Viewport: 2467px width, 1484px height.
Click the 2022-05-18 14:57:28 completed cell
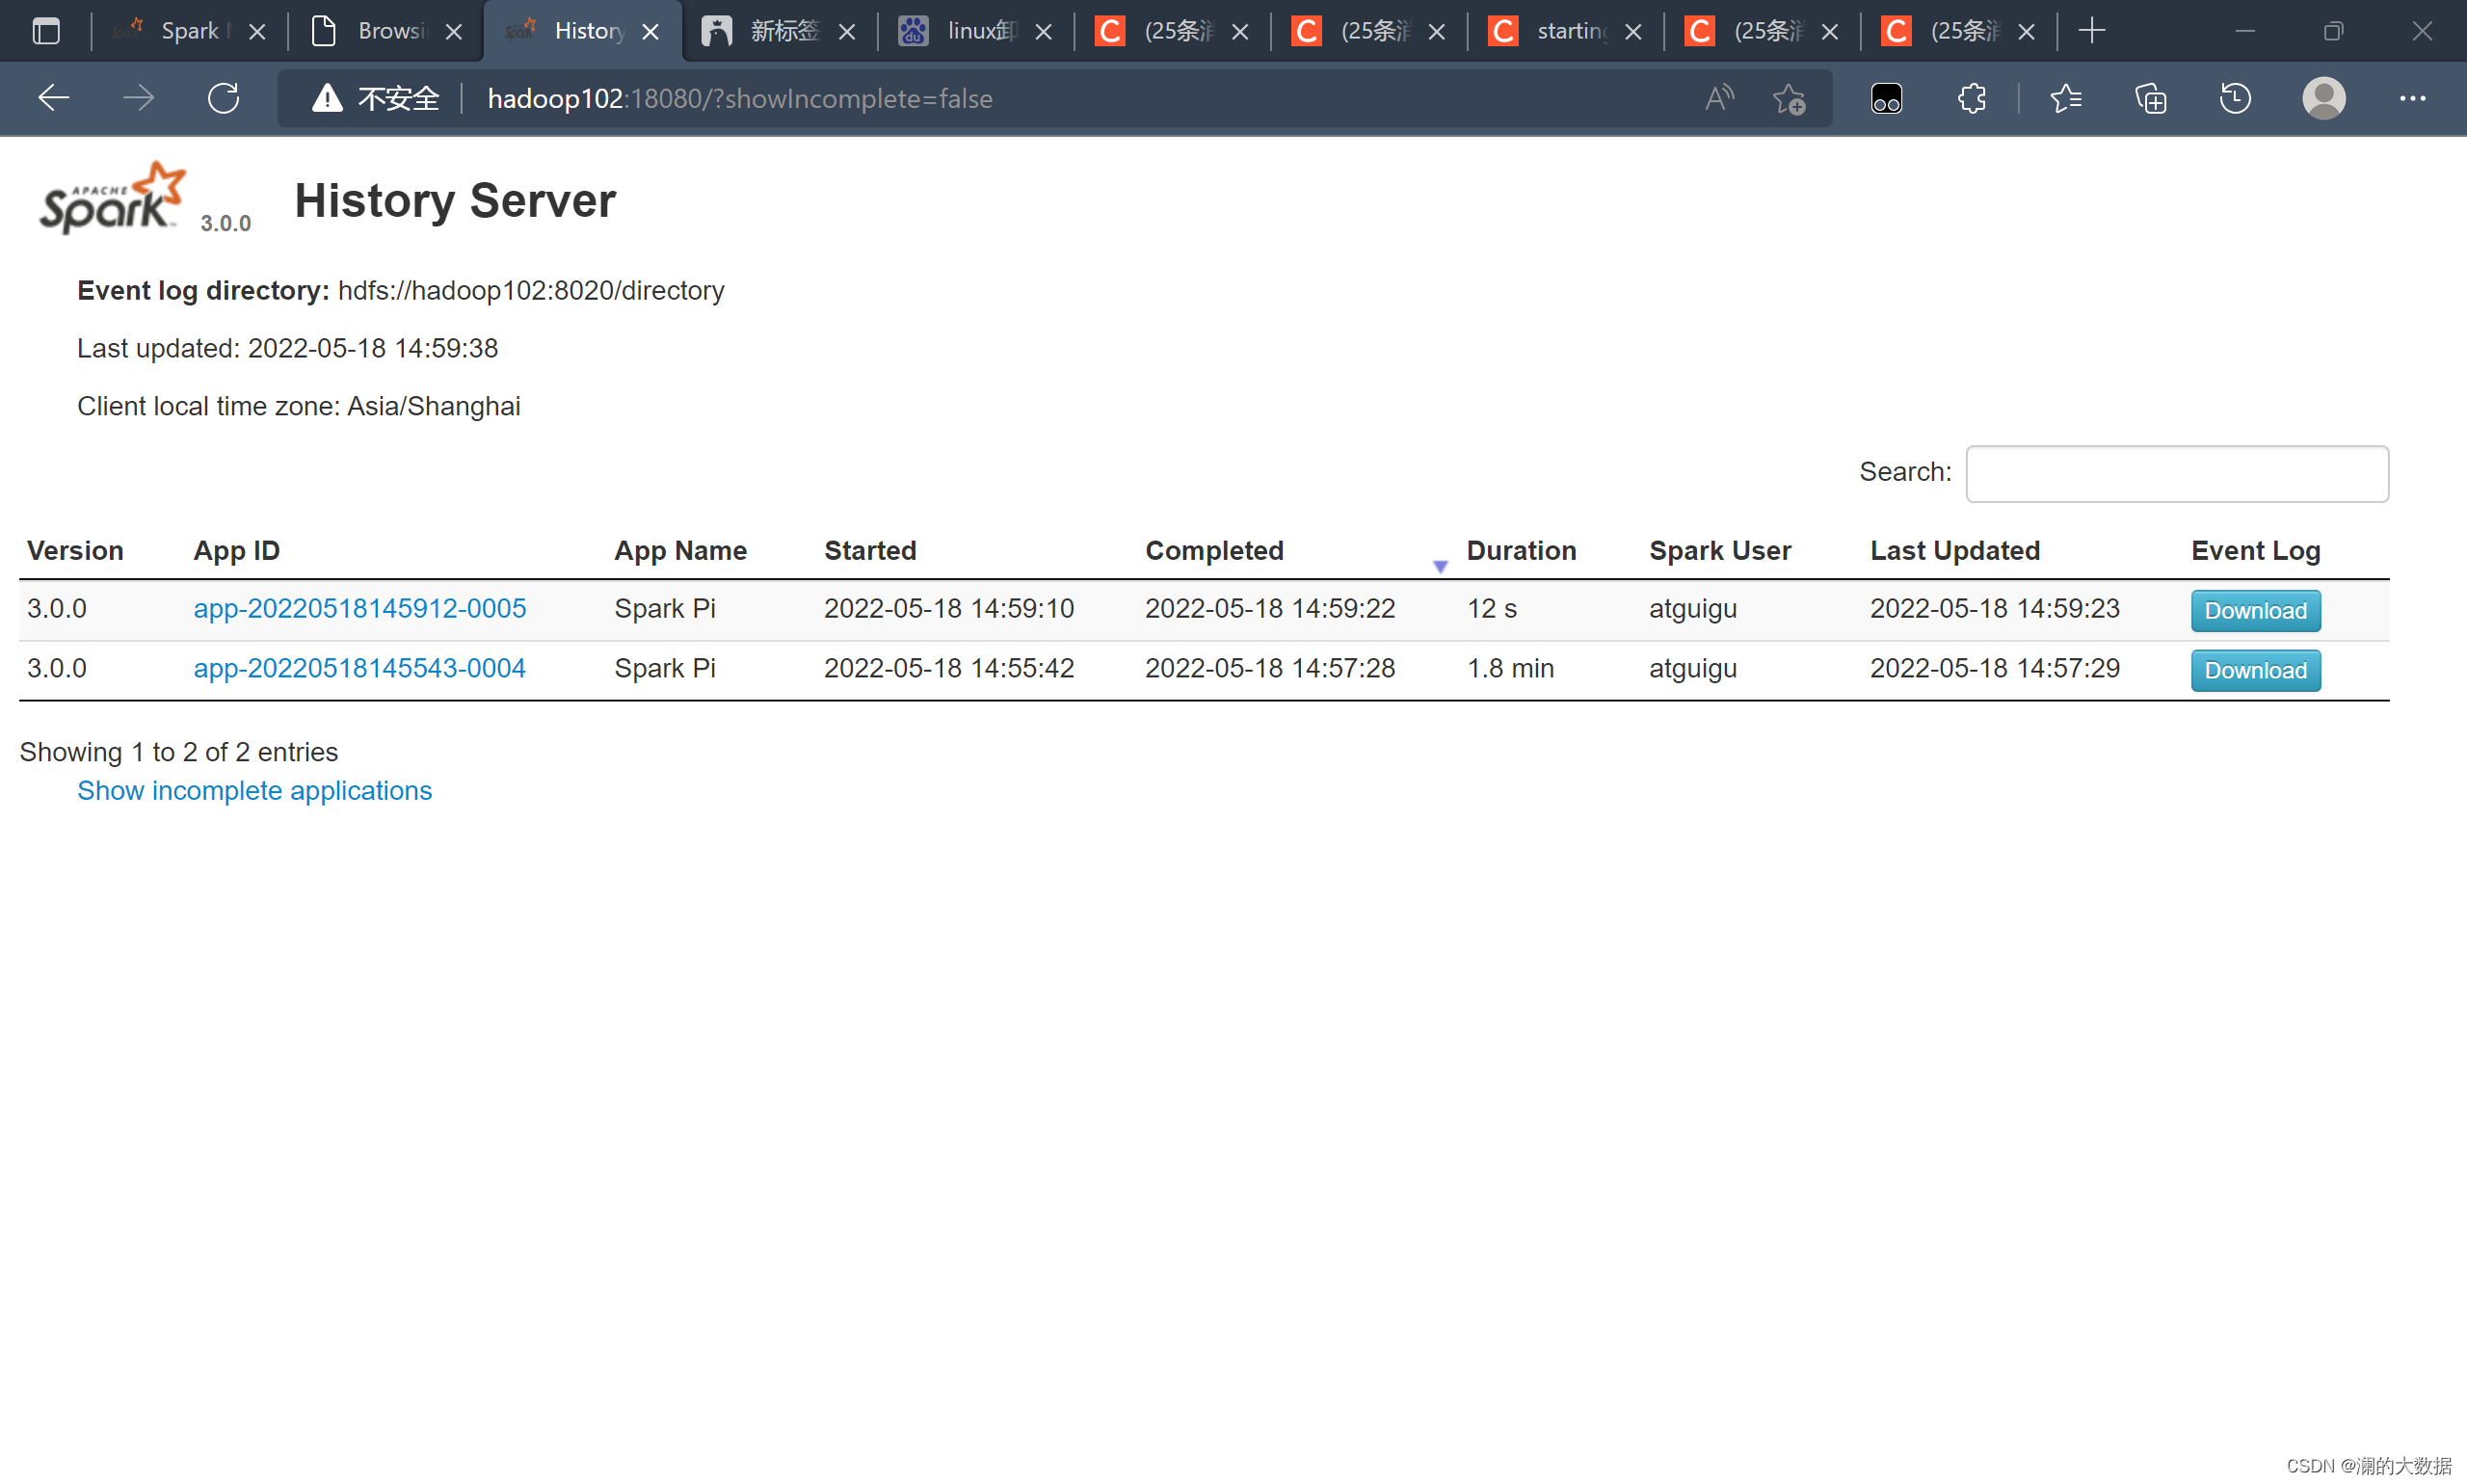[1270, 669]
